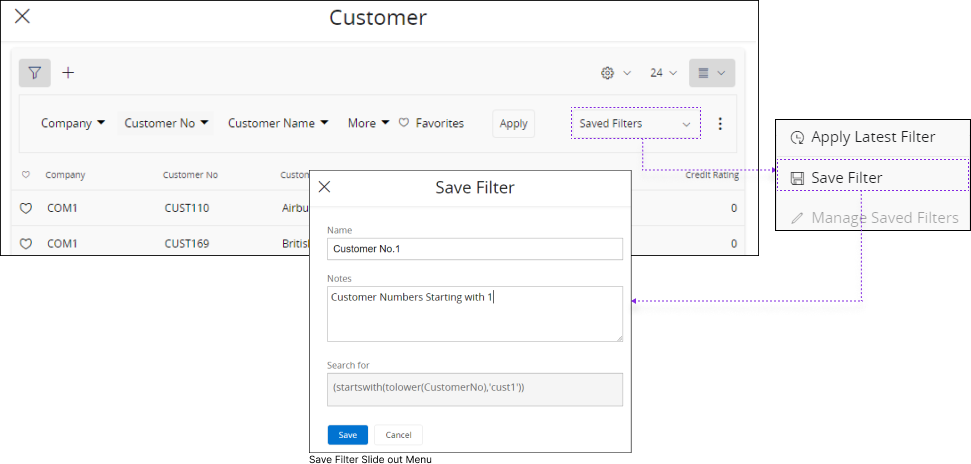Click the Notes resize grip handle
The image size is (971, 464).
pos(619,338)
